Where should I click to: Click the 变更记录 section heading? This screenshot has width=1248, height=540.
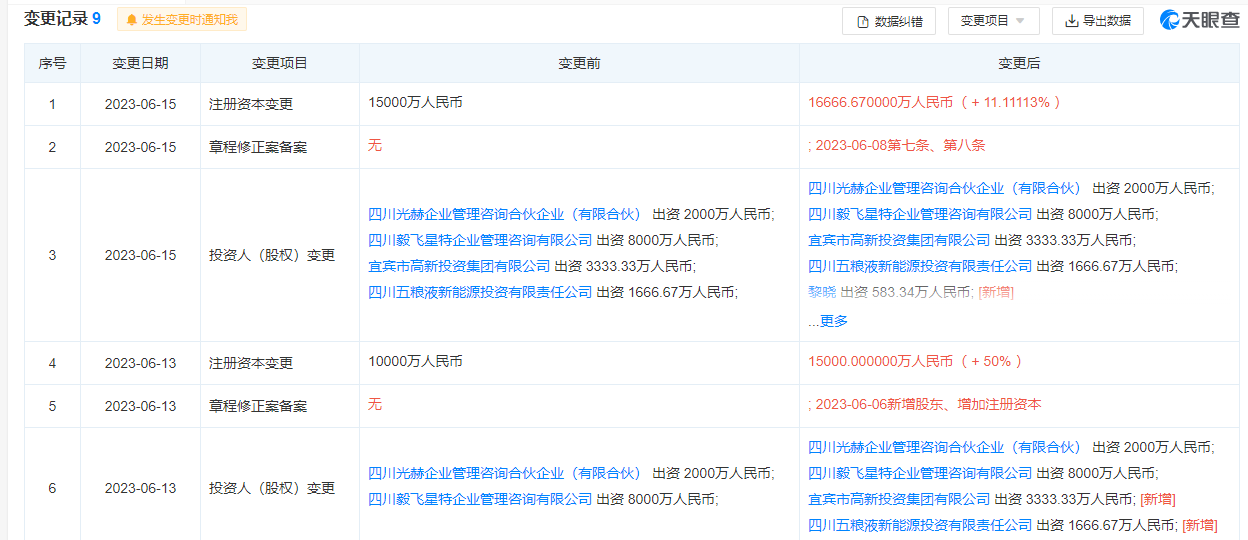click(x=55, y=19)
